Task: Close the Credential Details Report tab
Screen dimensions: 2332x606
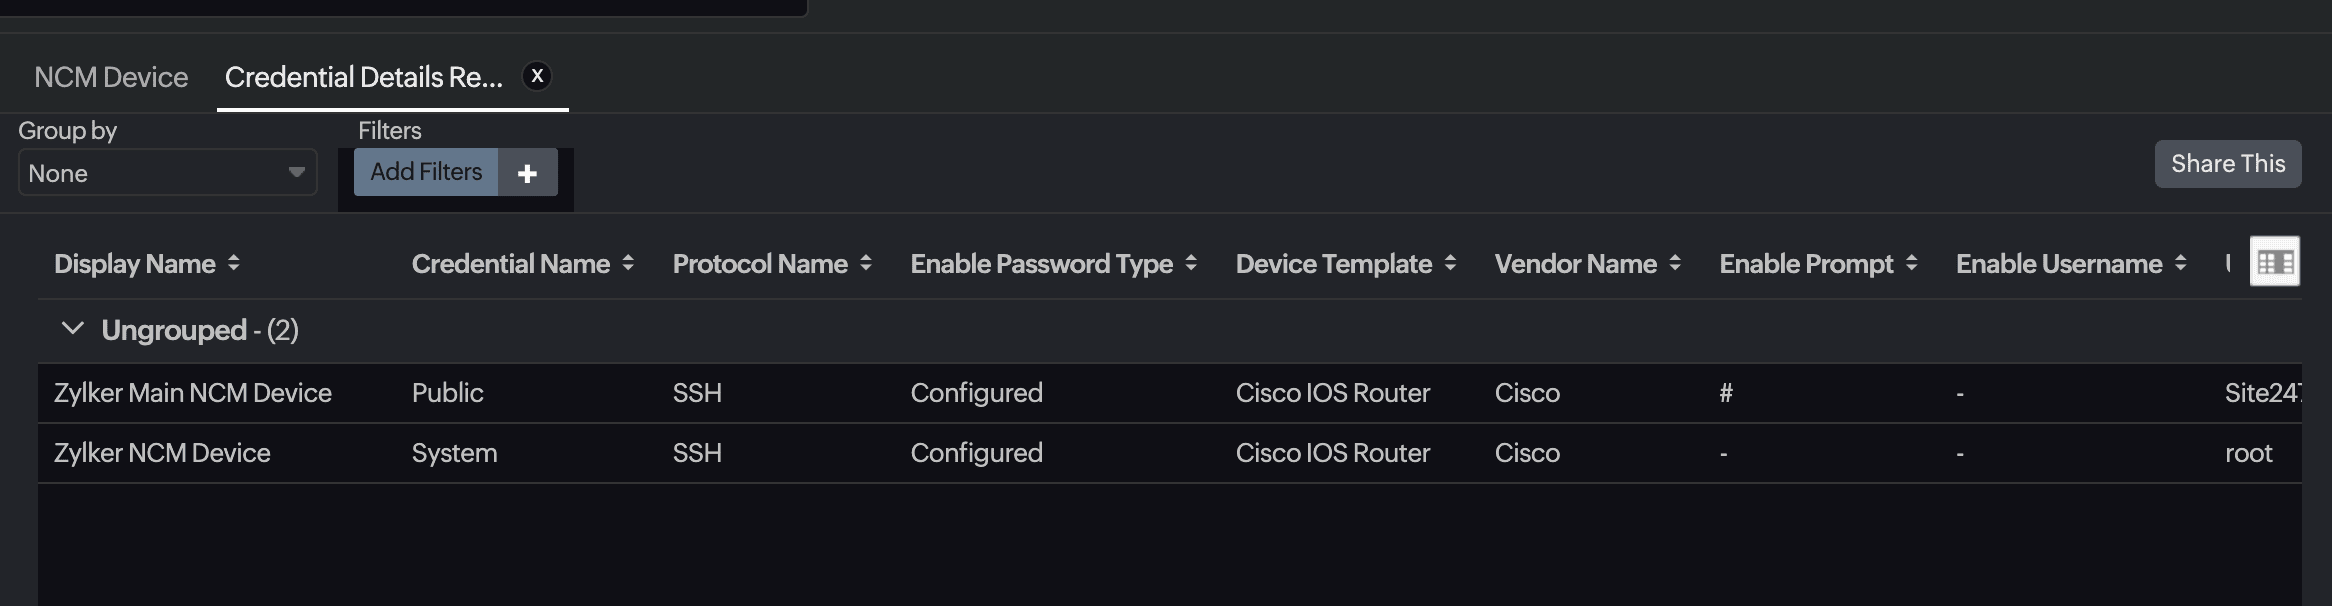Action: [x=537, y=76]
